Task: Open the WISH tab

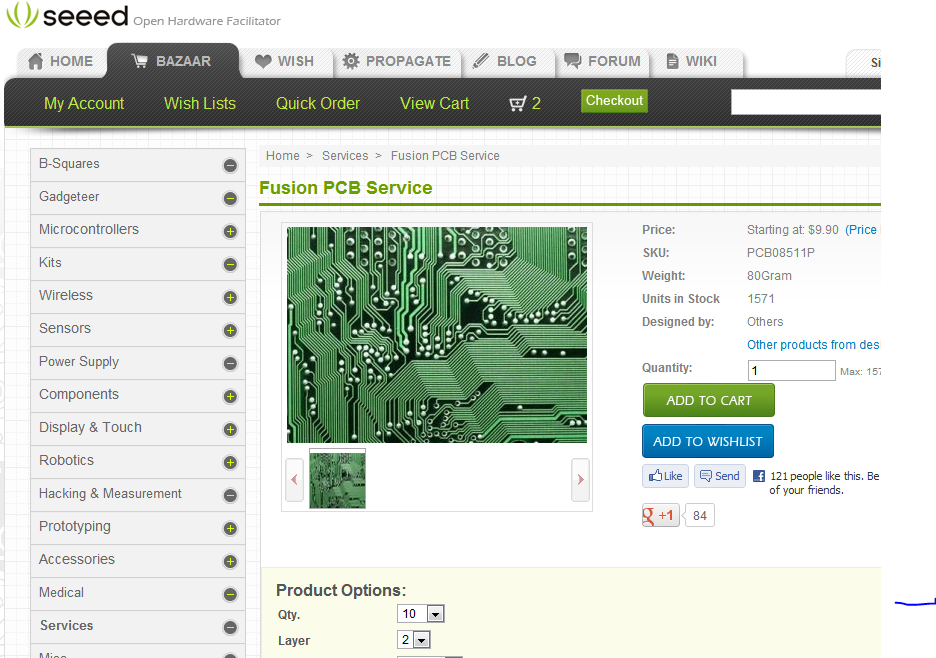Action: tap(285, 62)
